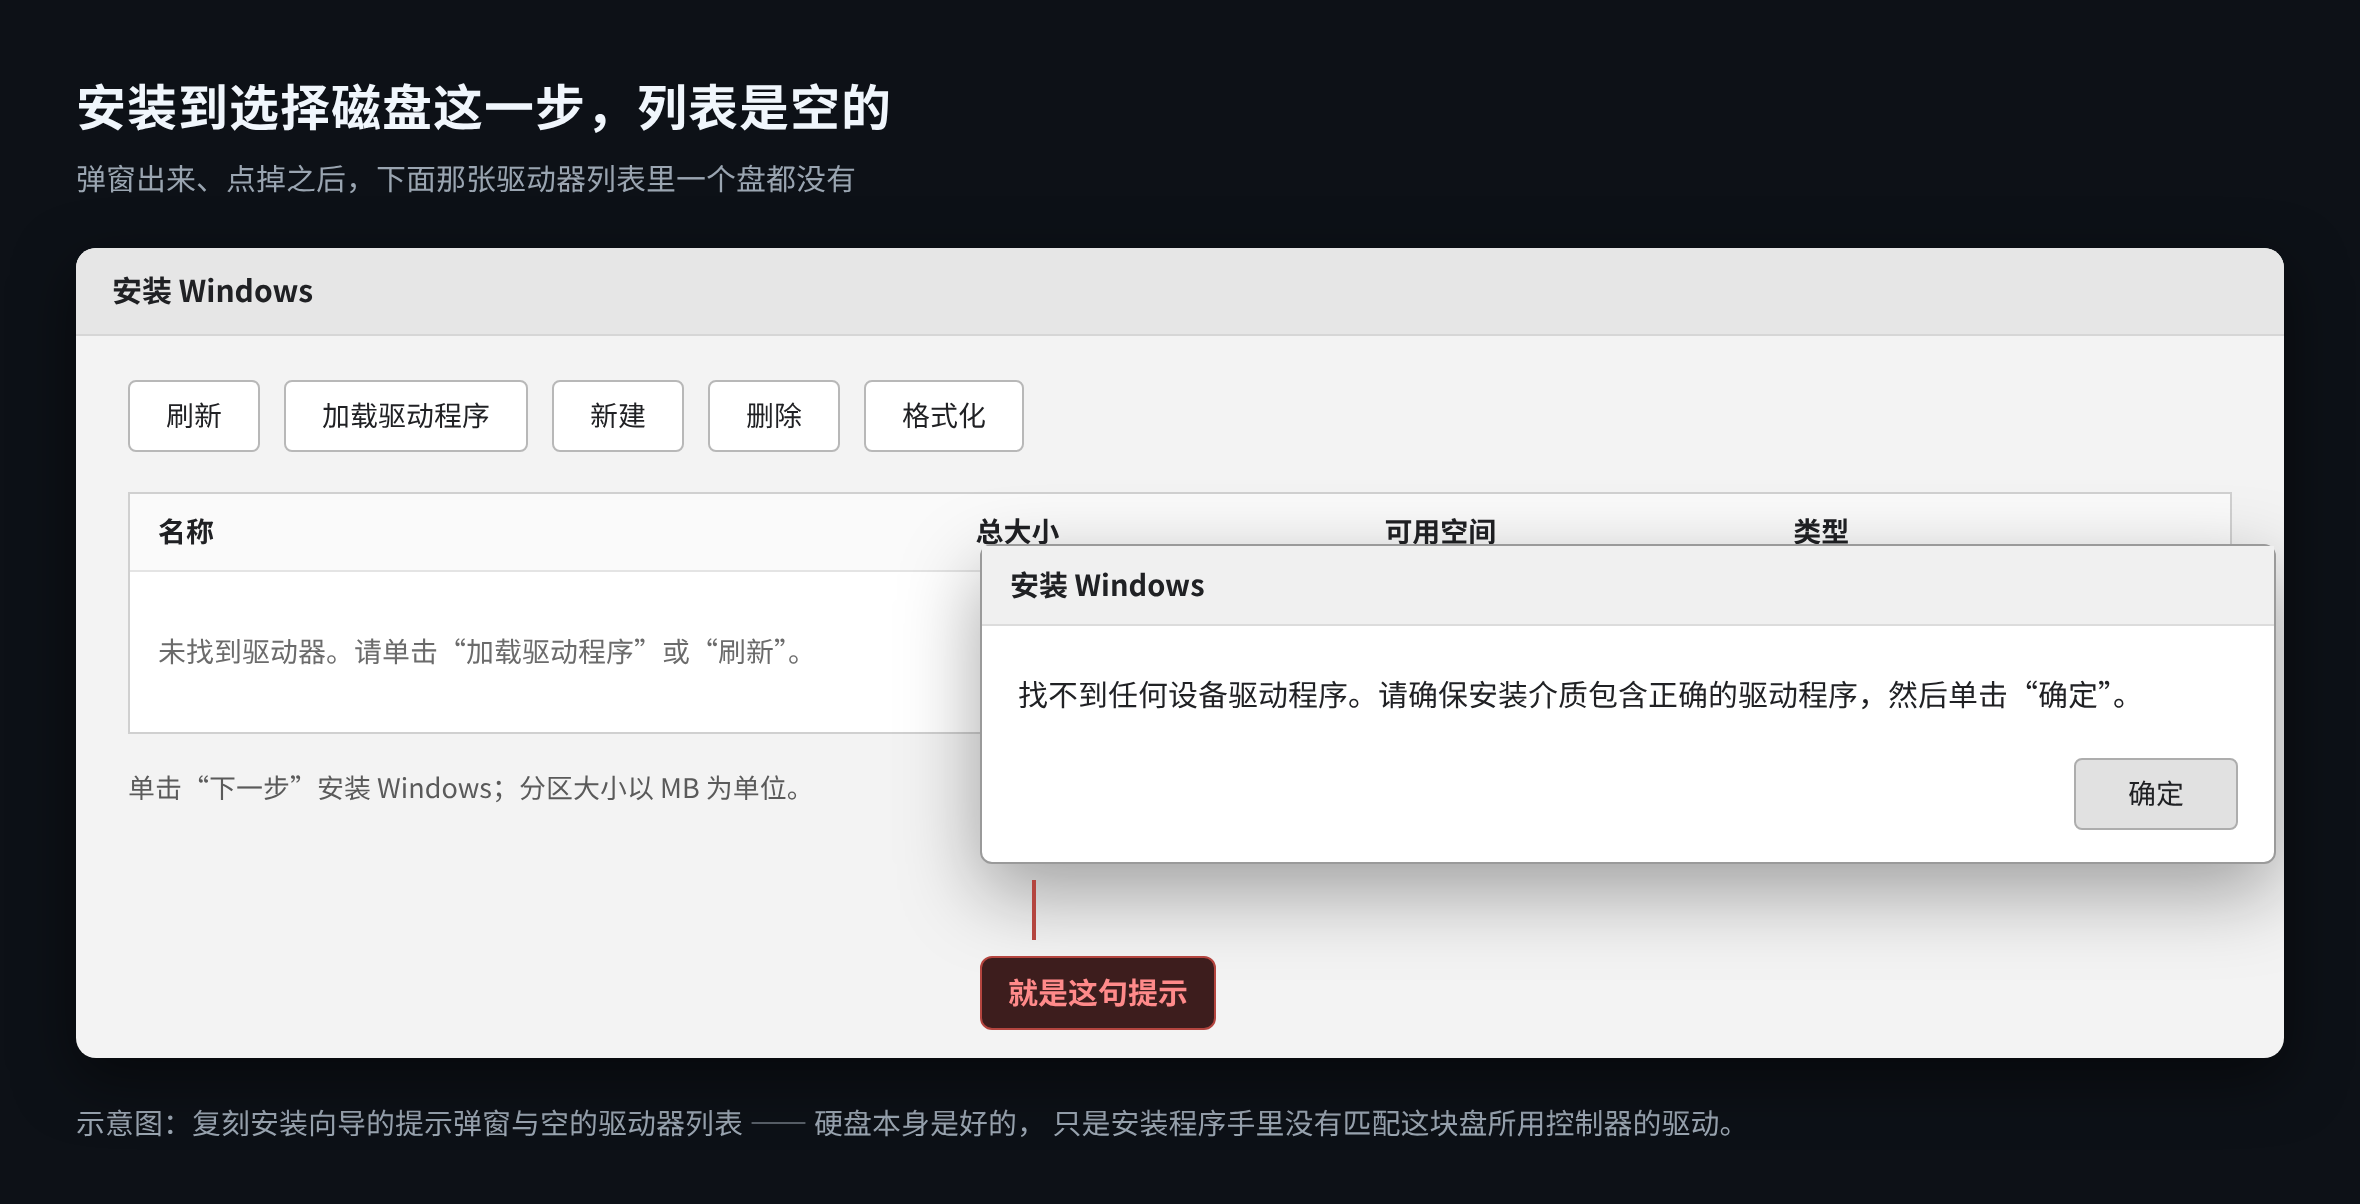Hit the 格式化 button

click(x=944, y=416)
